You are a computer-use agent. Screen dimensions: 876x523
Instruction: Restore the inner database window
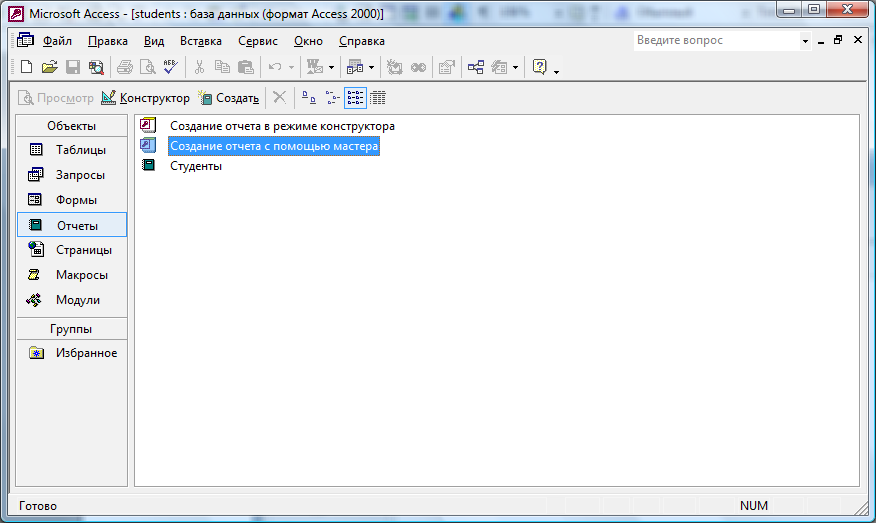click(838, 40)
